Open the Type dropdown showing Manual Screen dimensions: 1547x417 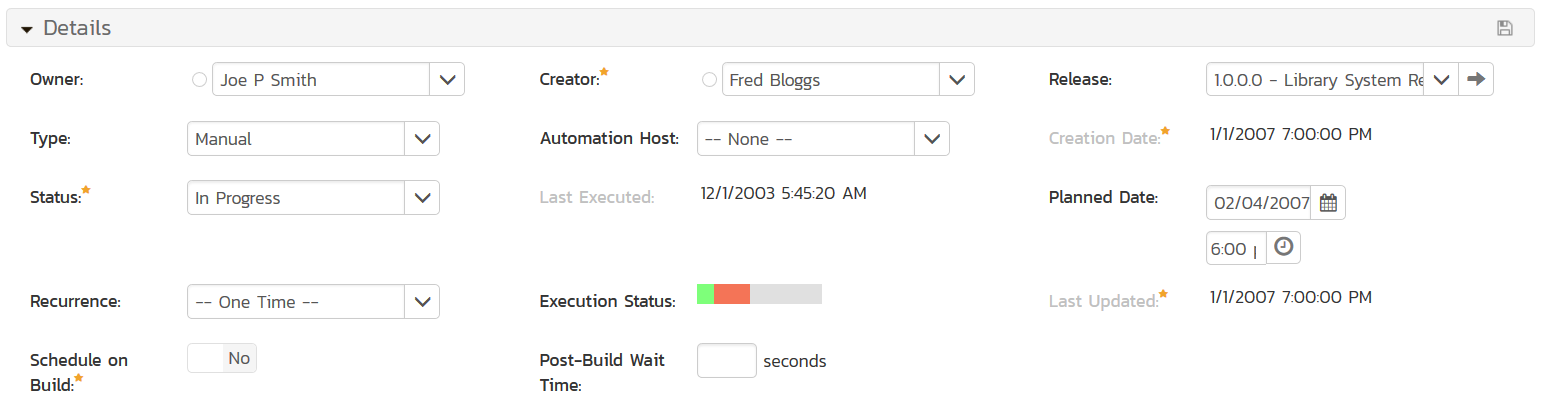point(421,139)
